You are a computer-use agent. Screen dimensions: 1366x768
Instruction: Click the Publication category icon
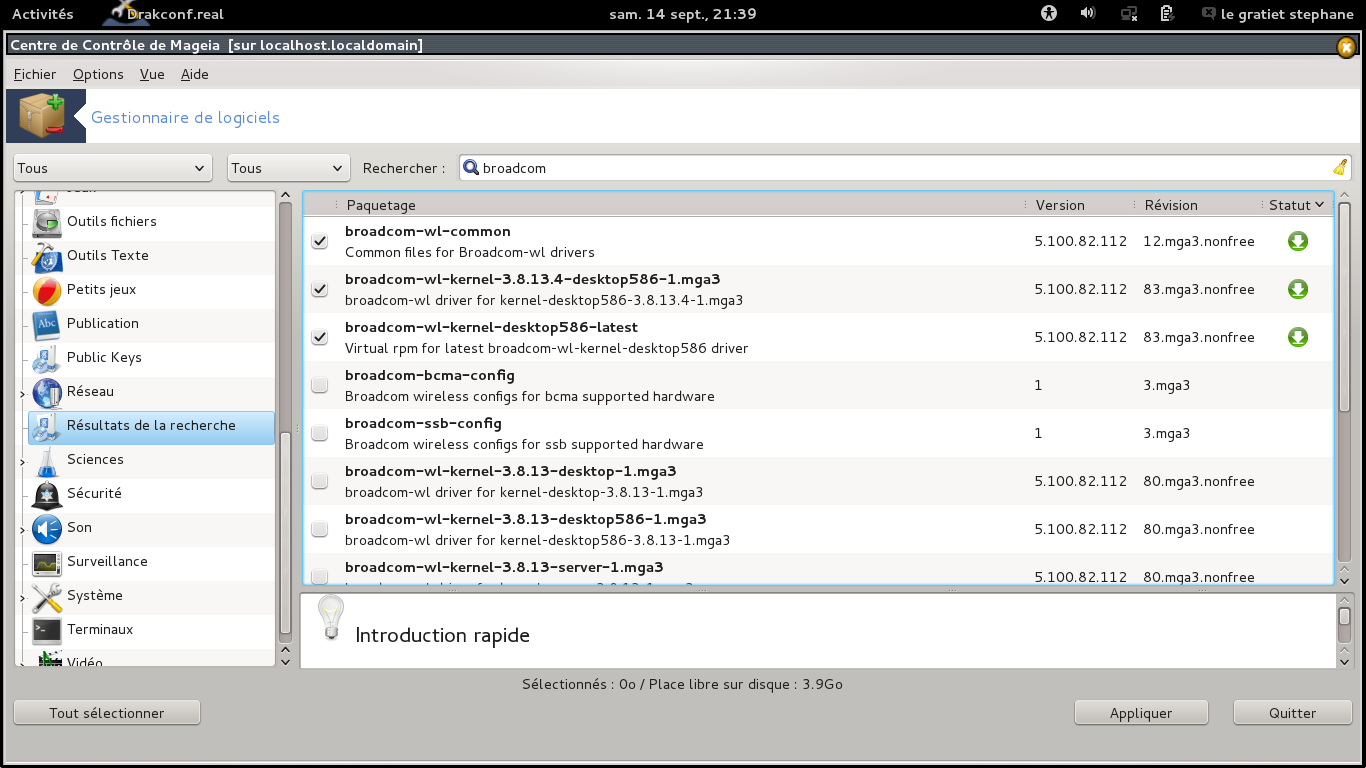(47, 324)
